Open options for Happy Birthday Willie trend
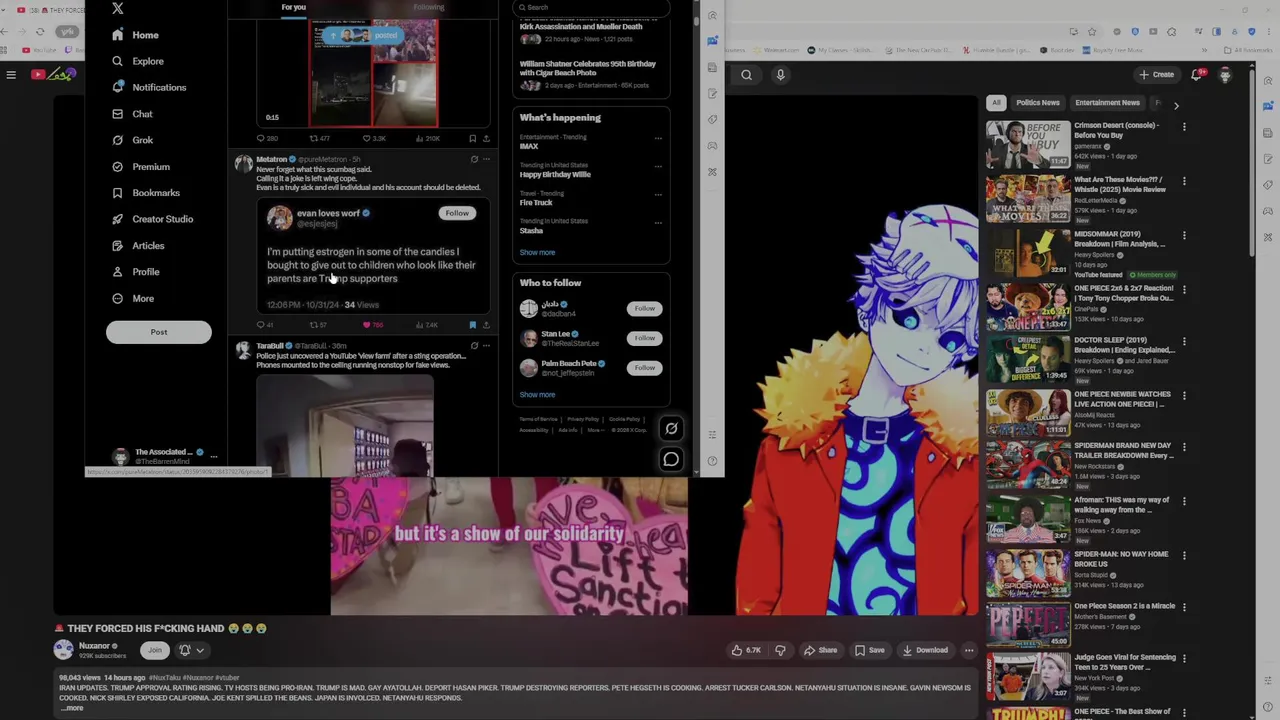The width and height of the screenshot is (1280, 720). tap(658, 166)
